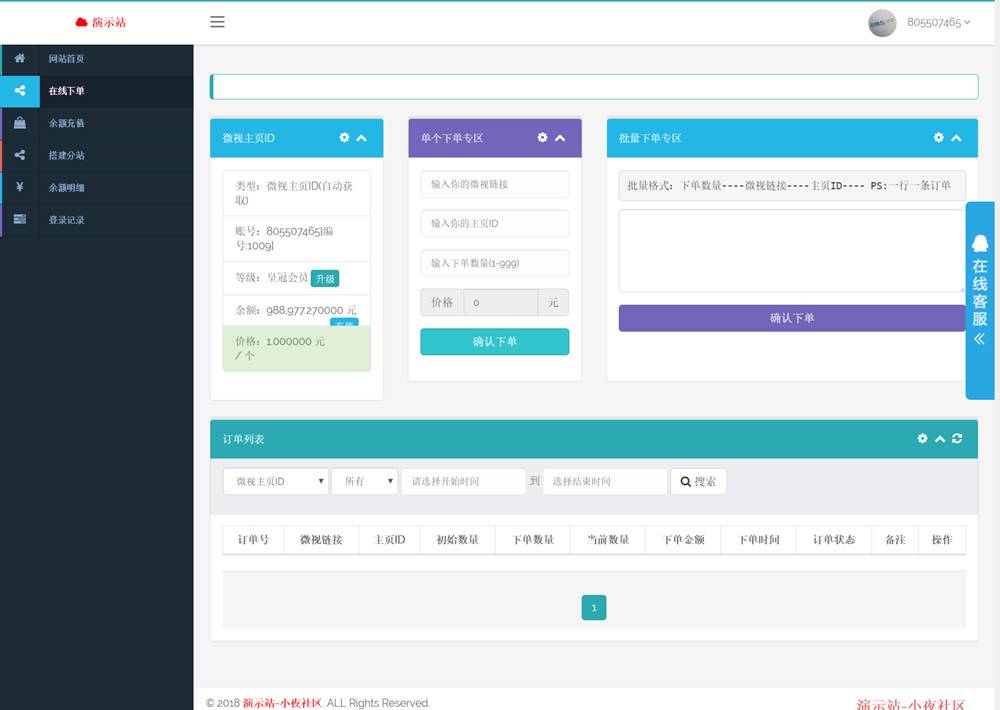Click the refresh icon on 订单列表 panel header

pyautogui.click(x=956, y=438)
